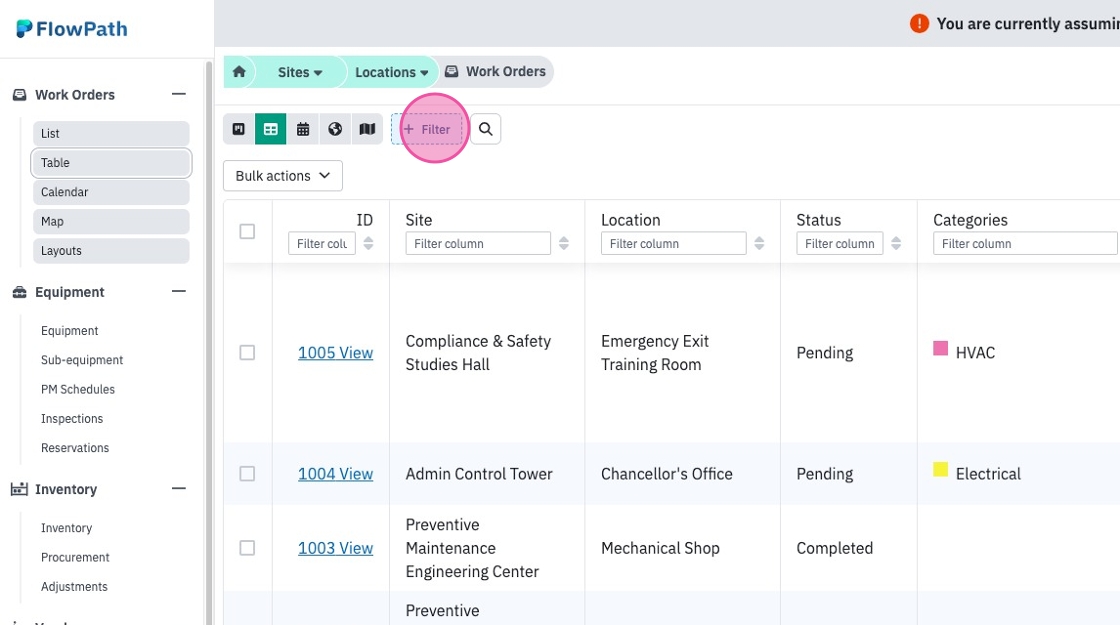Focus the Categories filter column field
1120x625 pixels.
[1025, 244]
